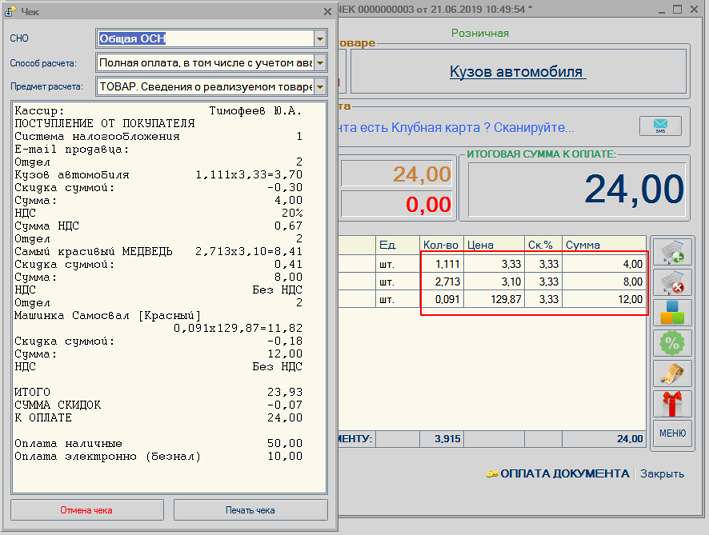Click the Самый красивый МЕДВЕДЬ receipt line
The height and width of the screenshot is (535, 709).
tap(158, 251)
